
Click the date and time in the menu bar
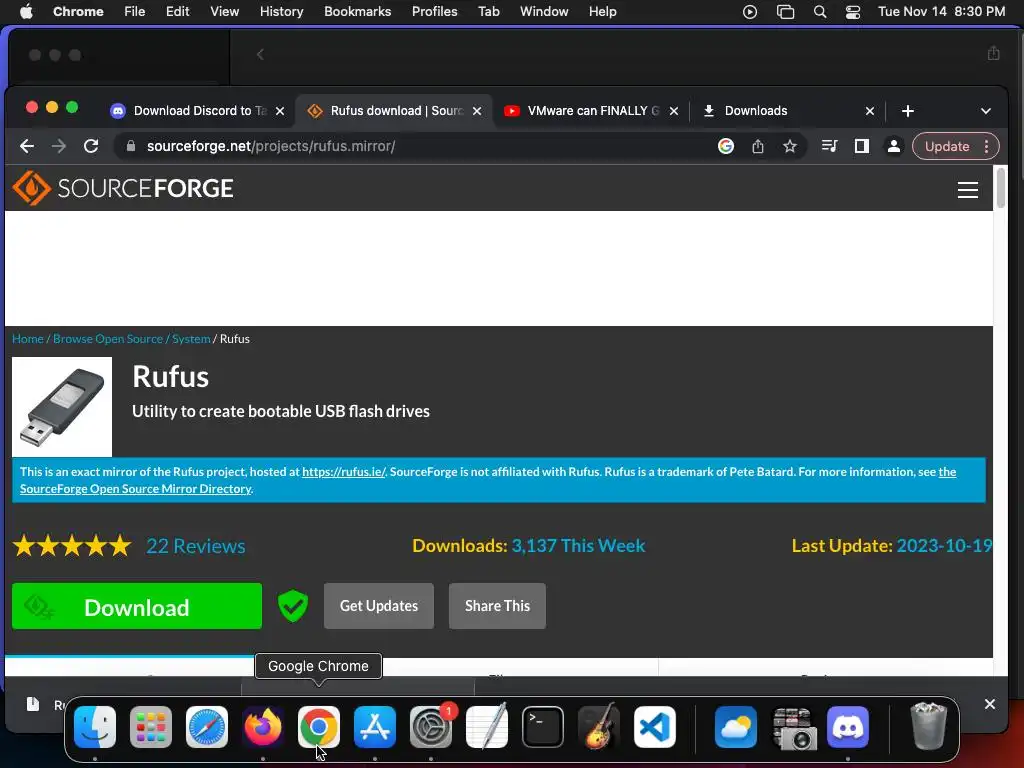pyautogui.click(x=941, y=12)
